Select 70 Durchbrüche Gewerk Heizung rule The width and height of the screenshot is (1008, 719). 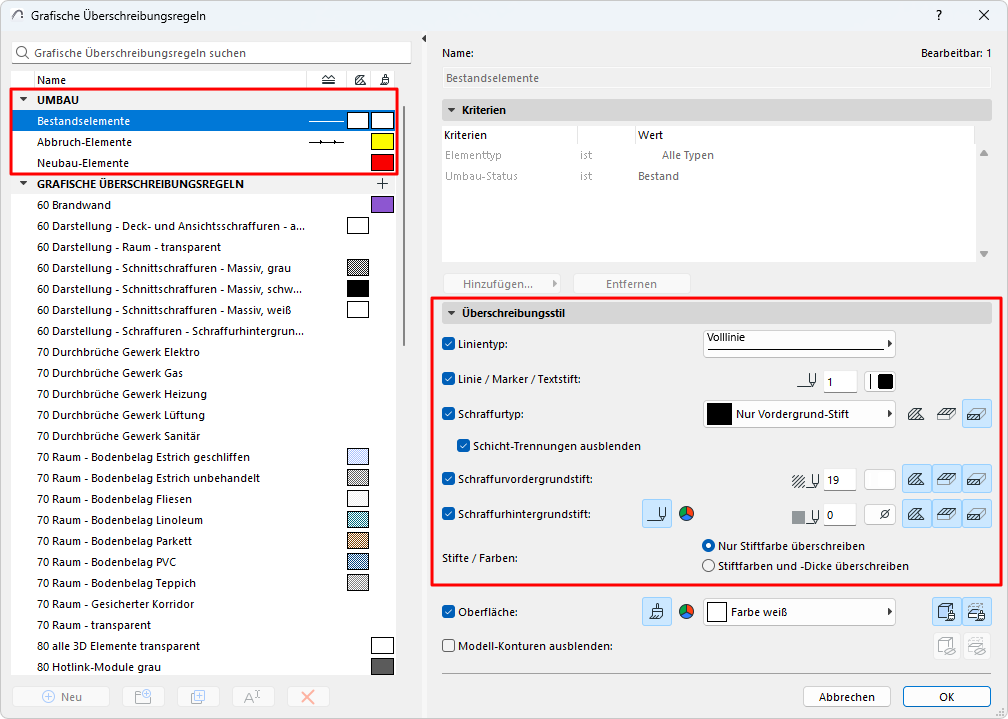pyautogui.click(x=204, y=394)
